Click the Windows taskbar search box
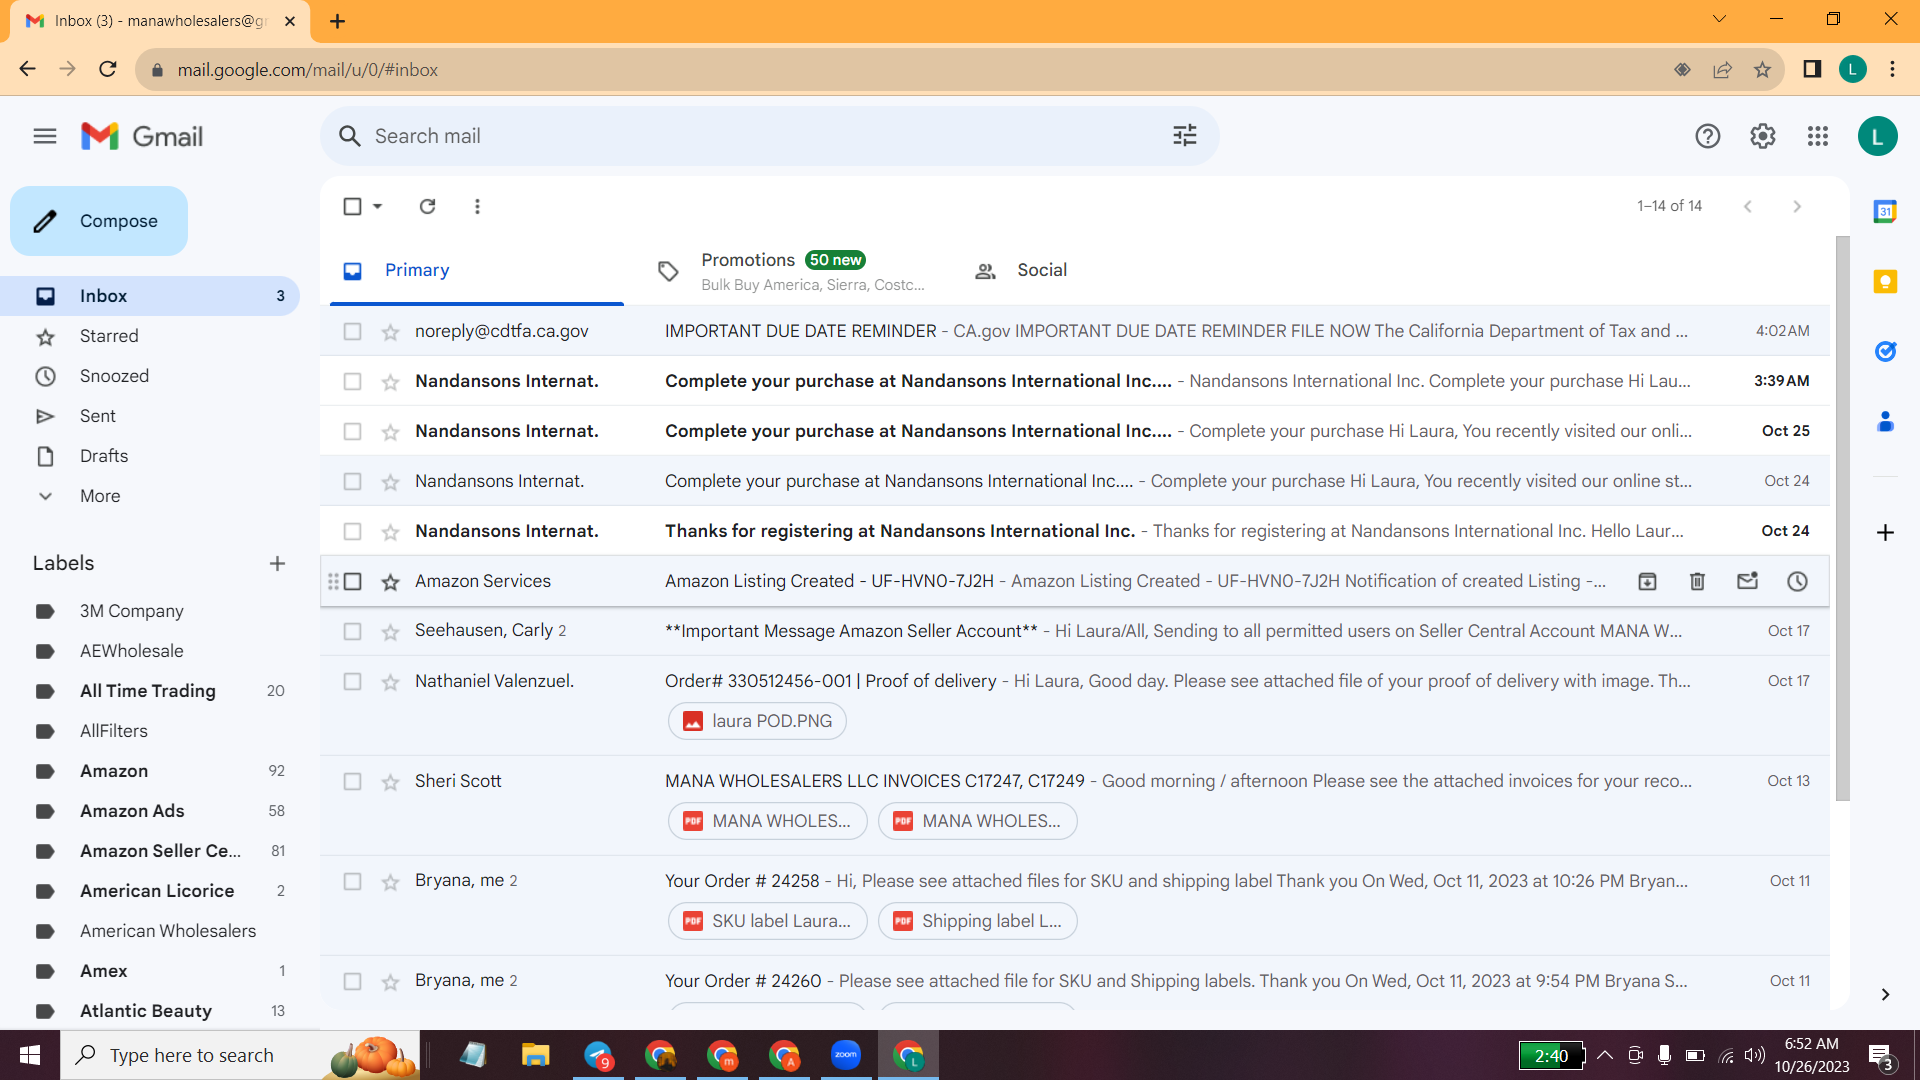 pyautogui.click(x=240, y=1055)
